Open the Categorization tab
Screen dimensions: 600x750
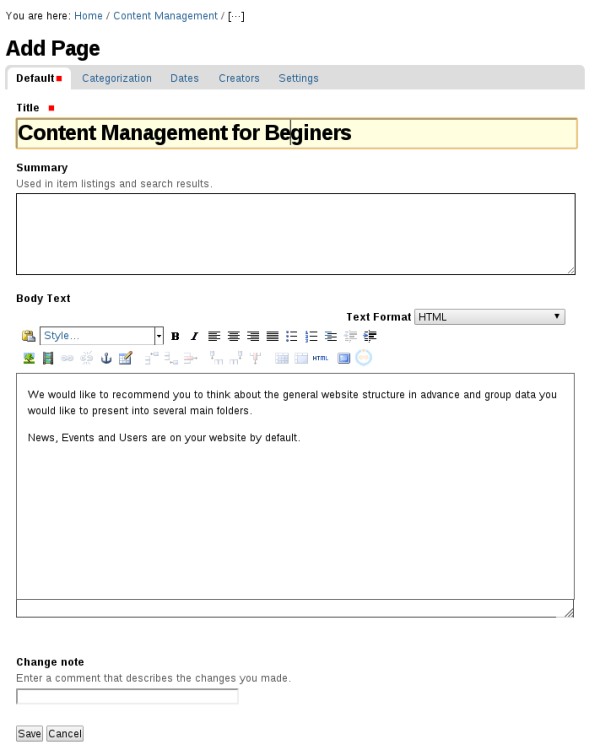coord(117,78)
